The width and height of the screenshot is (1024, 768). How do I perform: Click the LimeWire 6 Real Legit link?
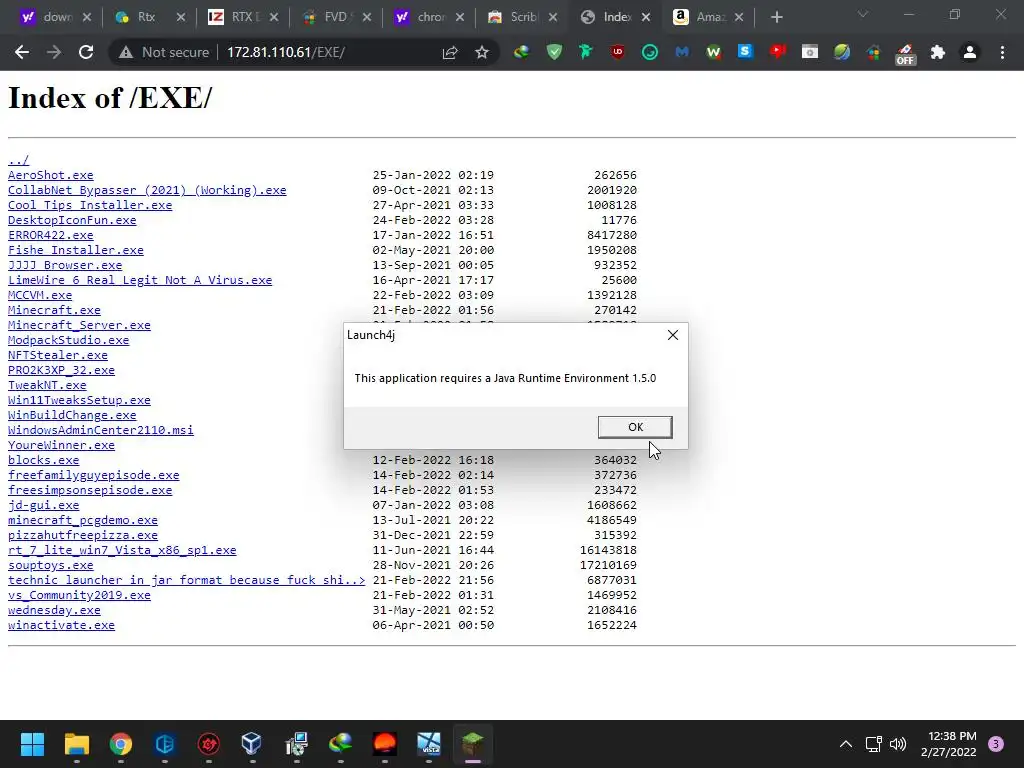click(140, 280)
